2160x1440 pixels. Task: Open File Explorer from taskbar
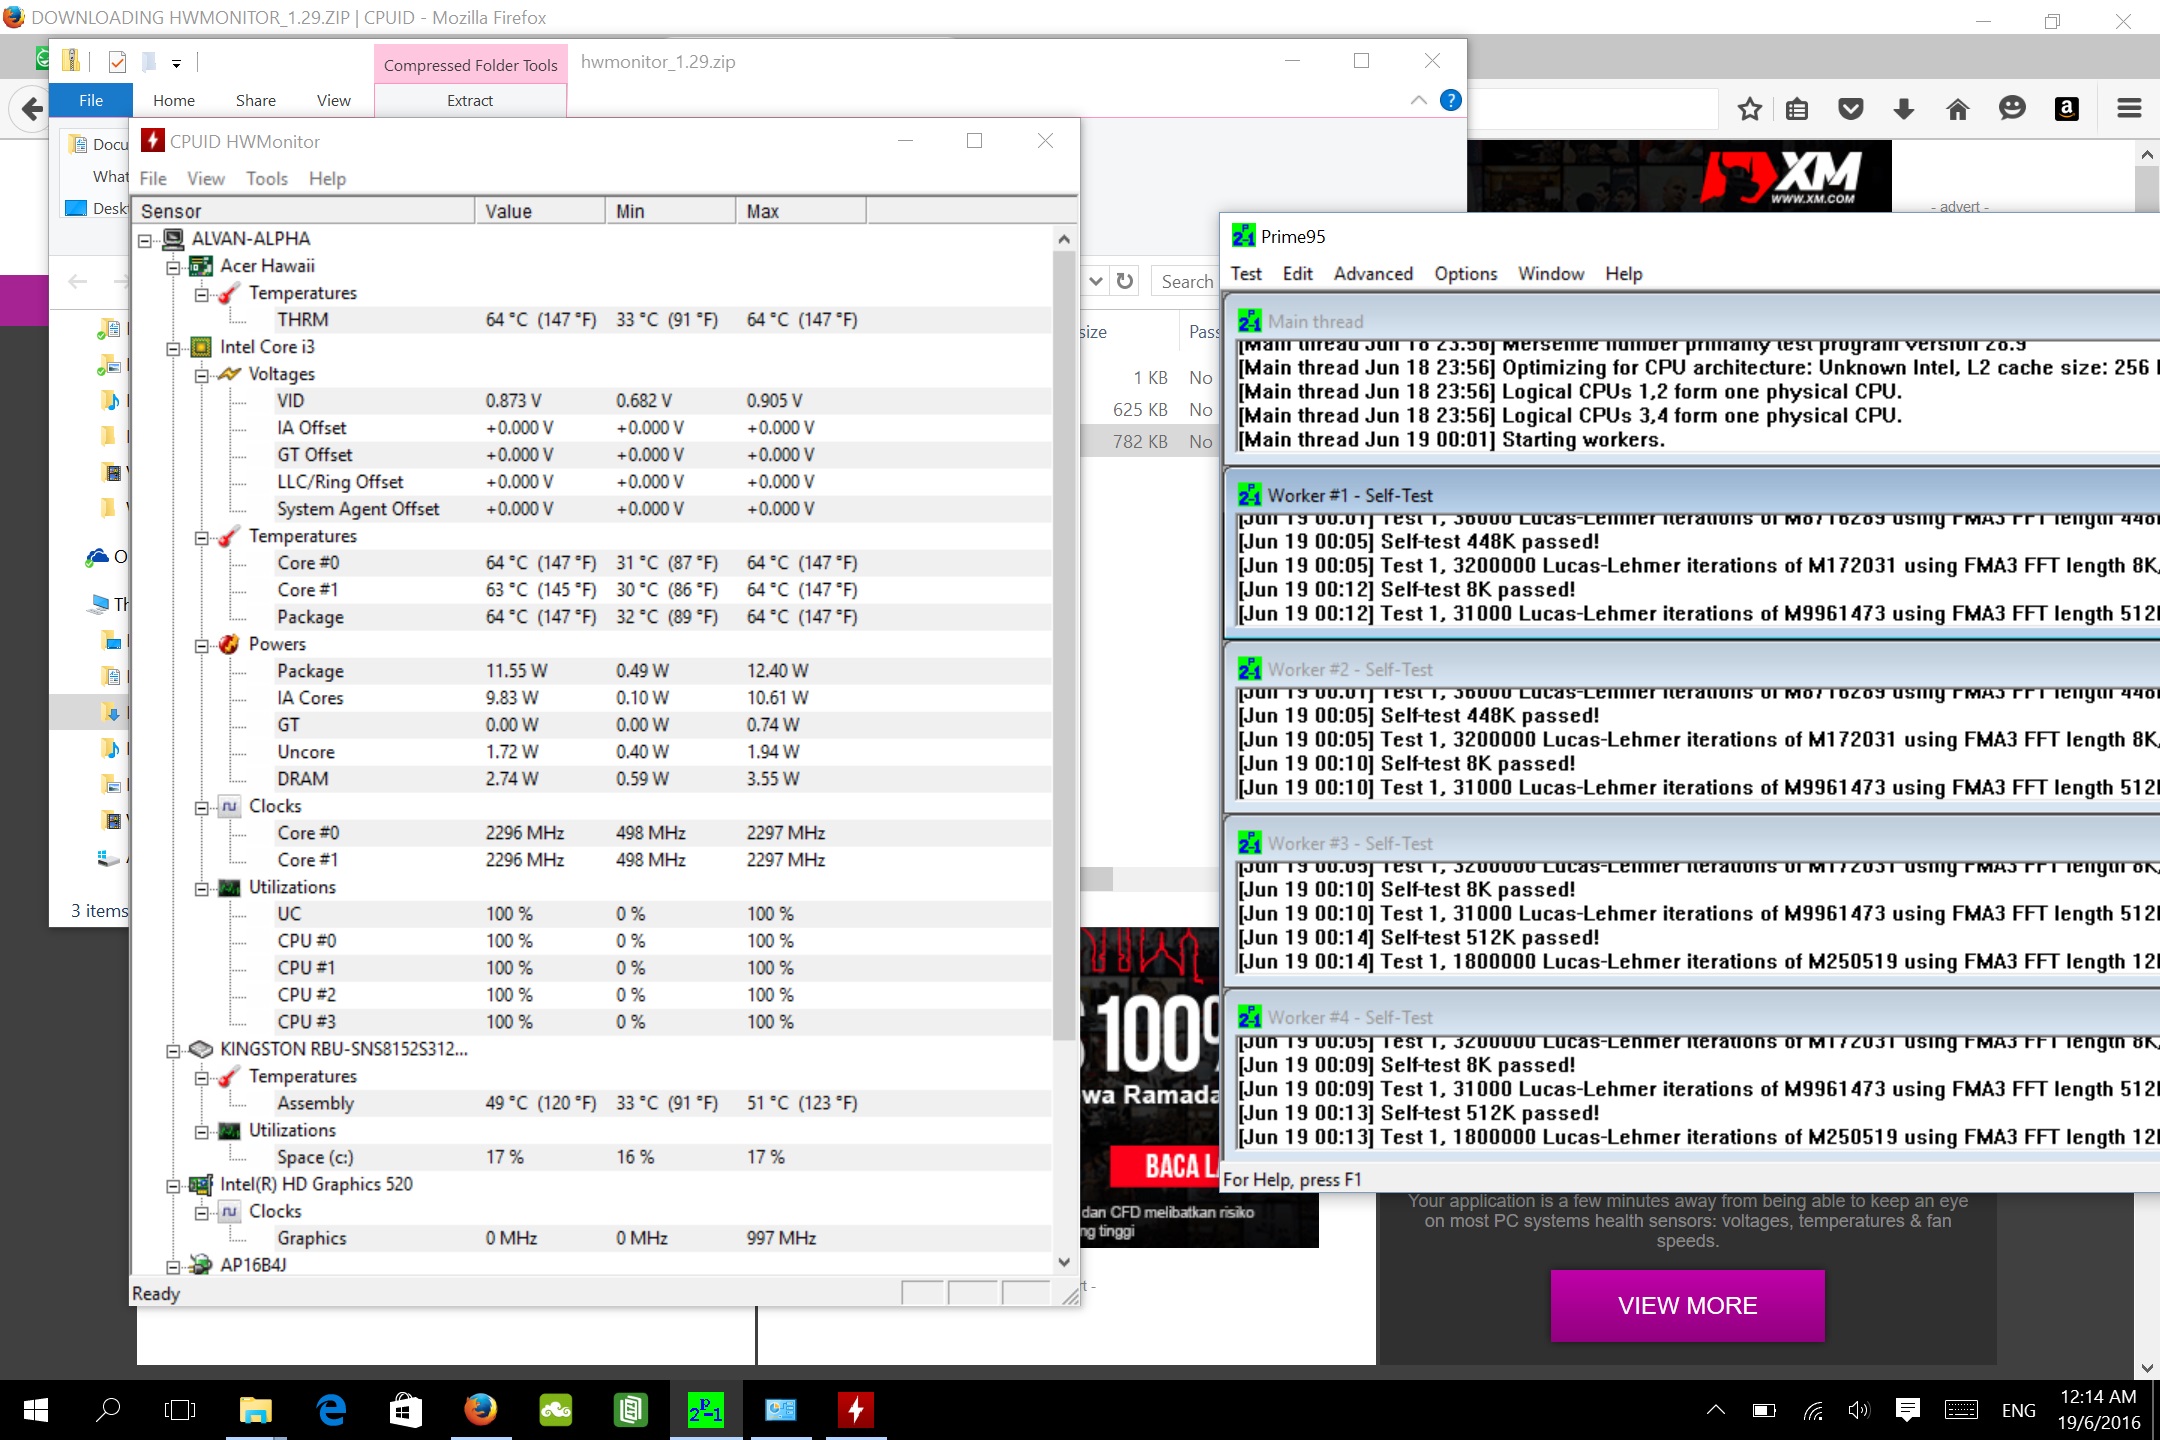(x=256, y=1410)
